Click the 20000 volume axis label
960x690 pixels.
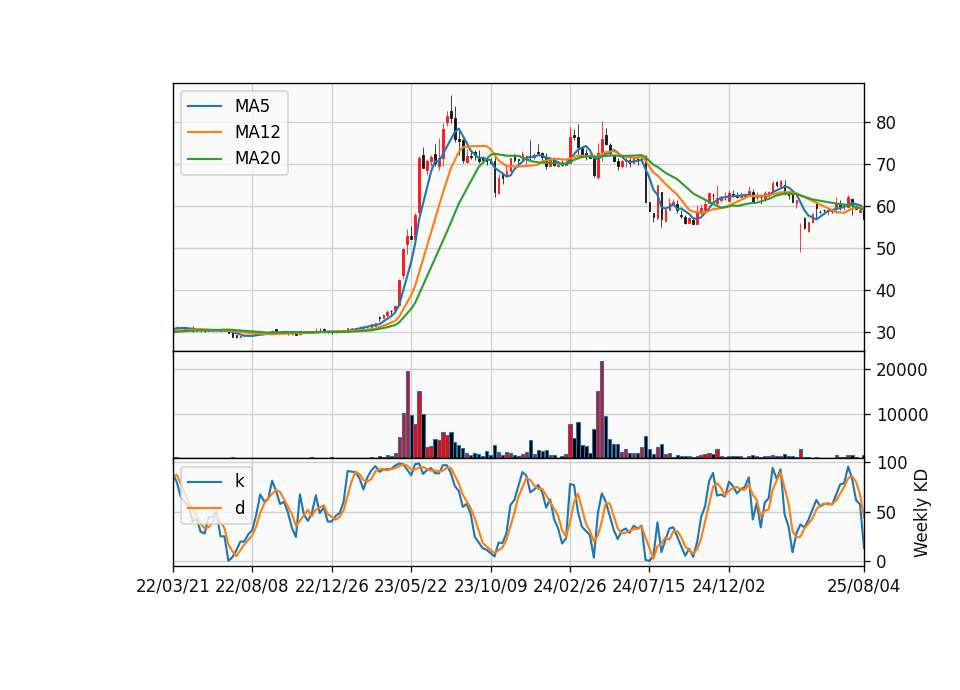tap(902, 370)
